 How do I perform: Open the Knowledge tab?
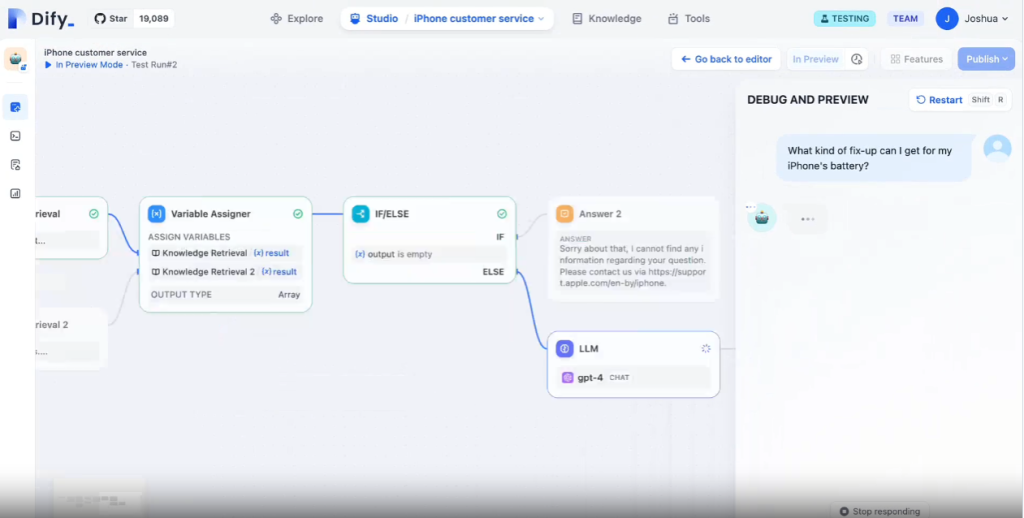click(607, 18)
